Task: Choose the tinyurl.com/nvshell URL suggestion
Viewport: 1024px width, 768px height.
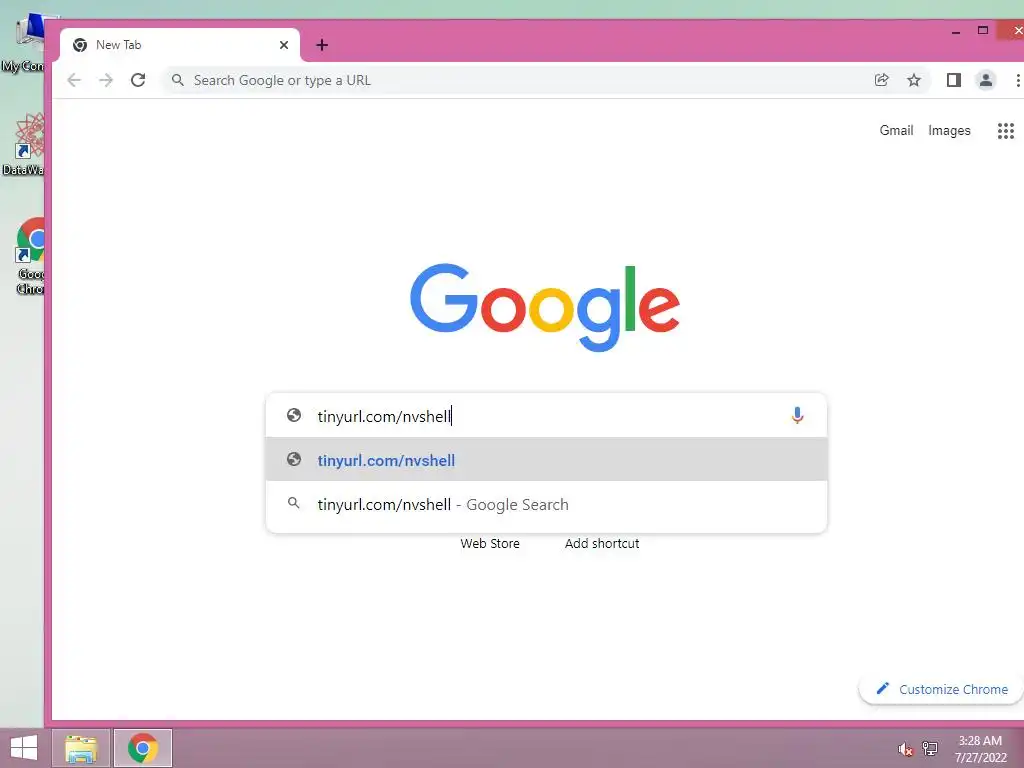Action: pyautogui.click(x=547, y=460)
